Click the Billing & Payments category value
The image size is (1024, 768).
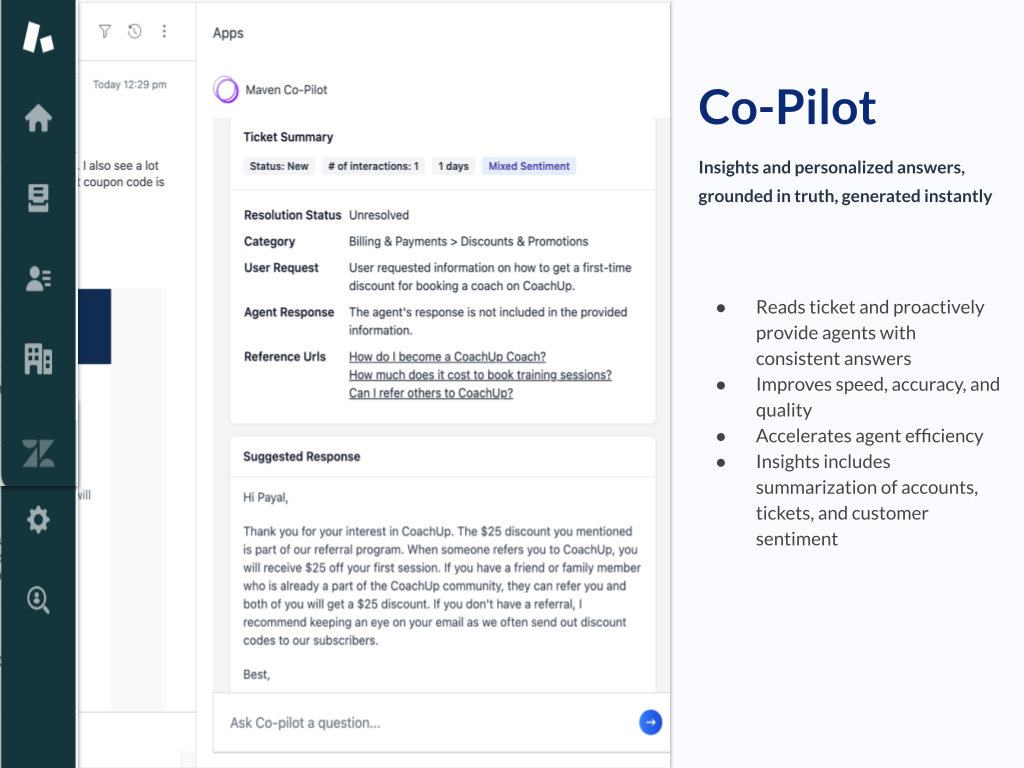(468, 242)
